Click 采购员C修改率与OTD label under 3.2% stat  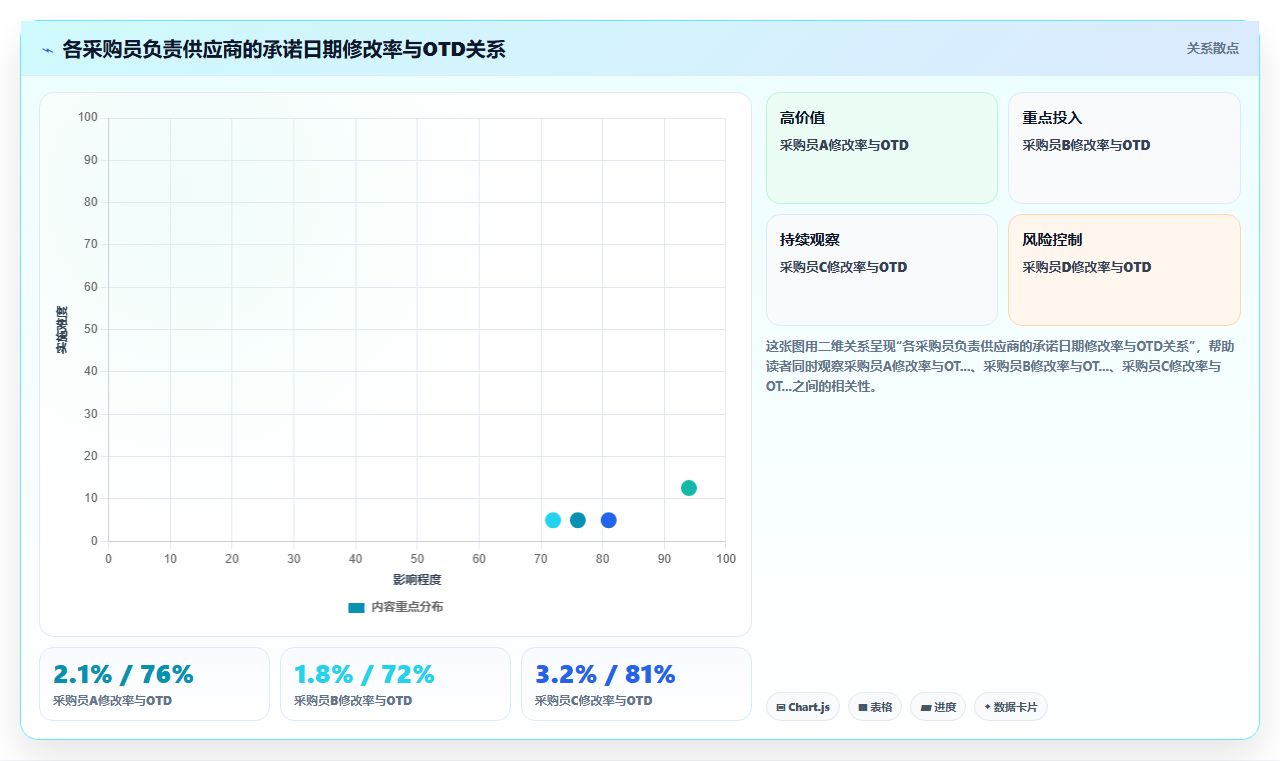coord(594,701)
